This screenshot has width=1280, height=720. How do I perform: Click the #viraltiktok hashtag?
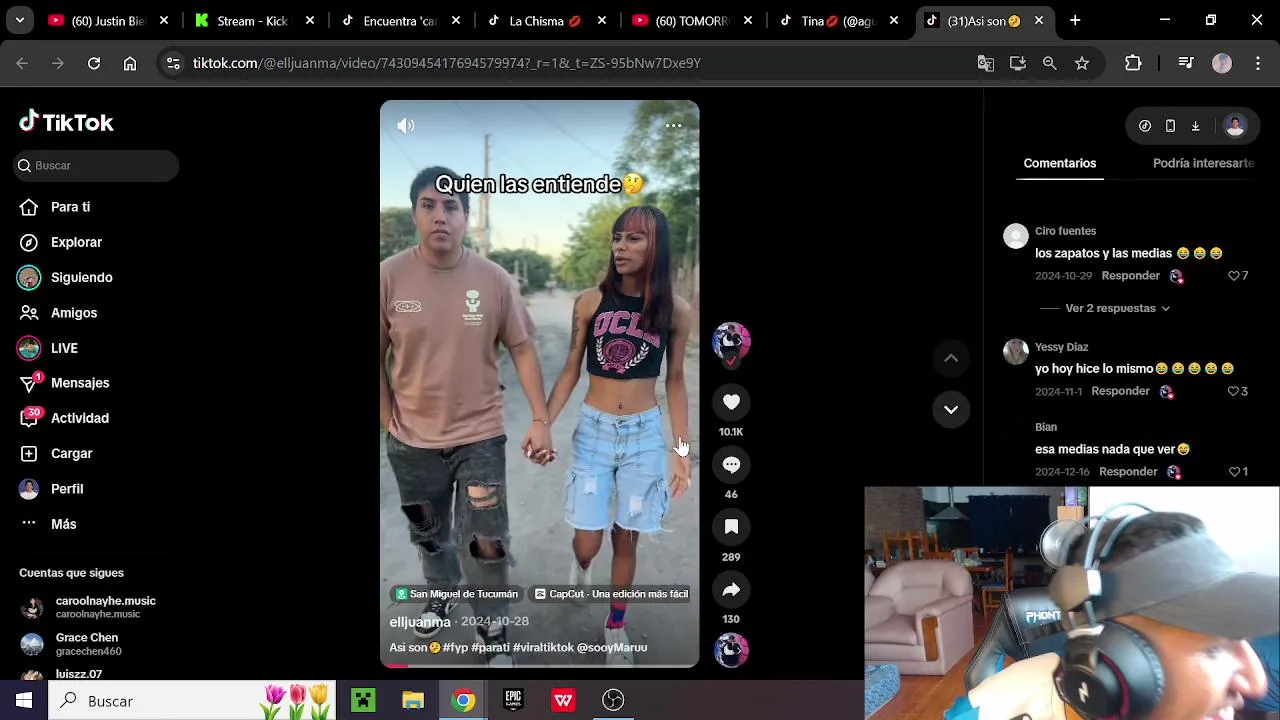(544, 647)
